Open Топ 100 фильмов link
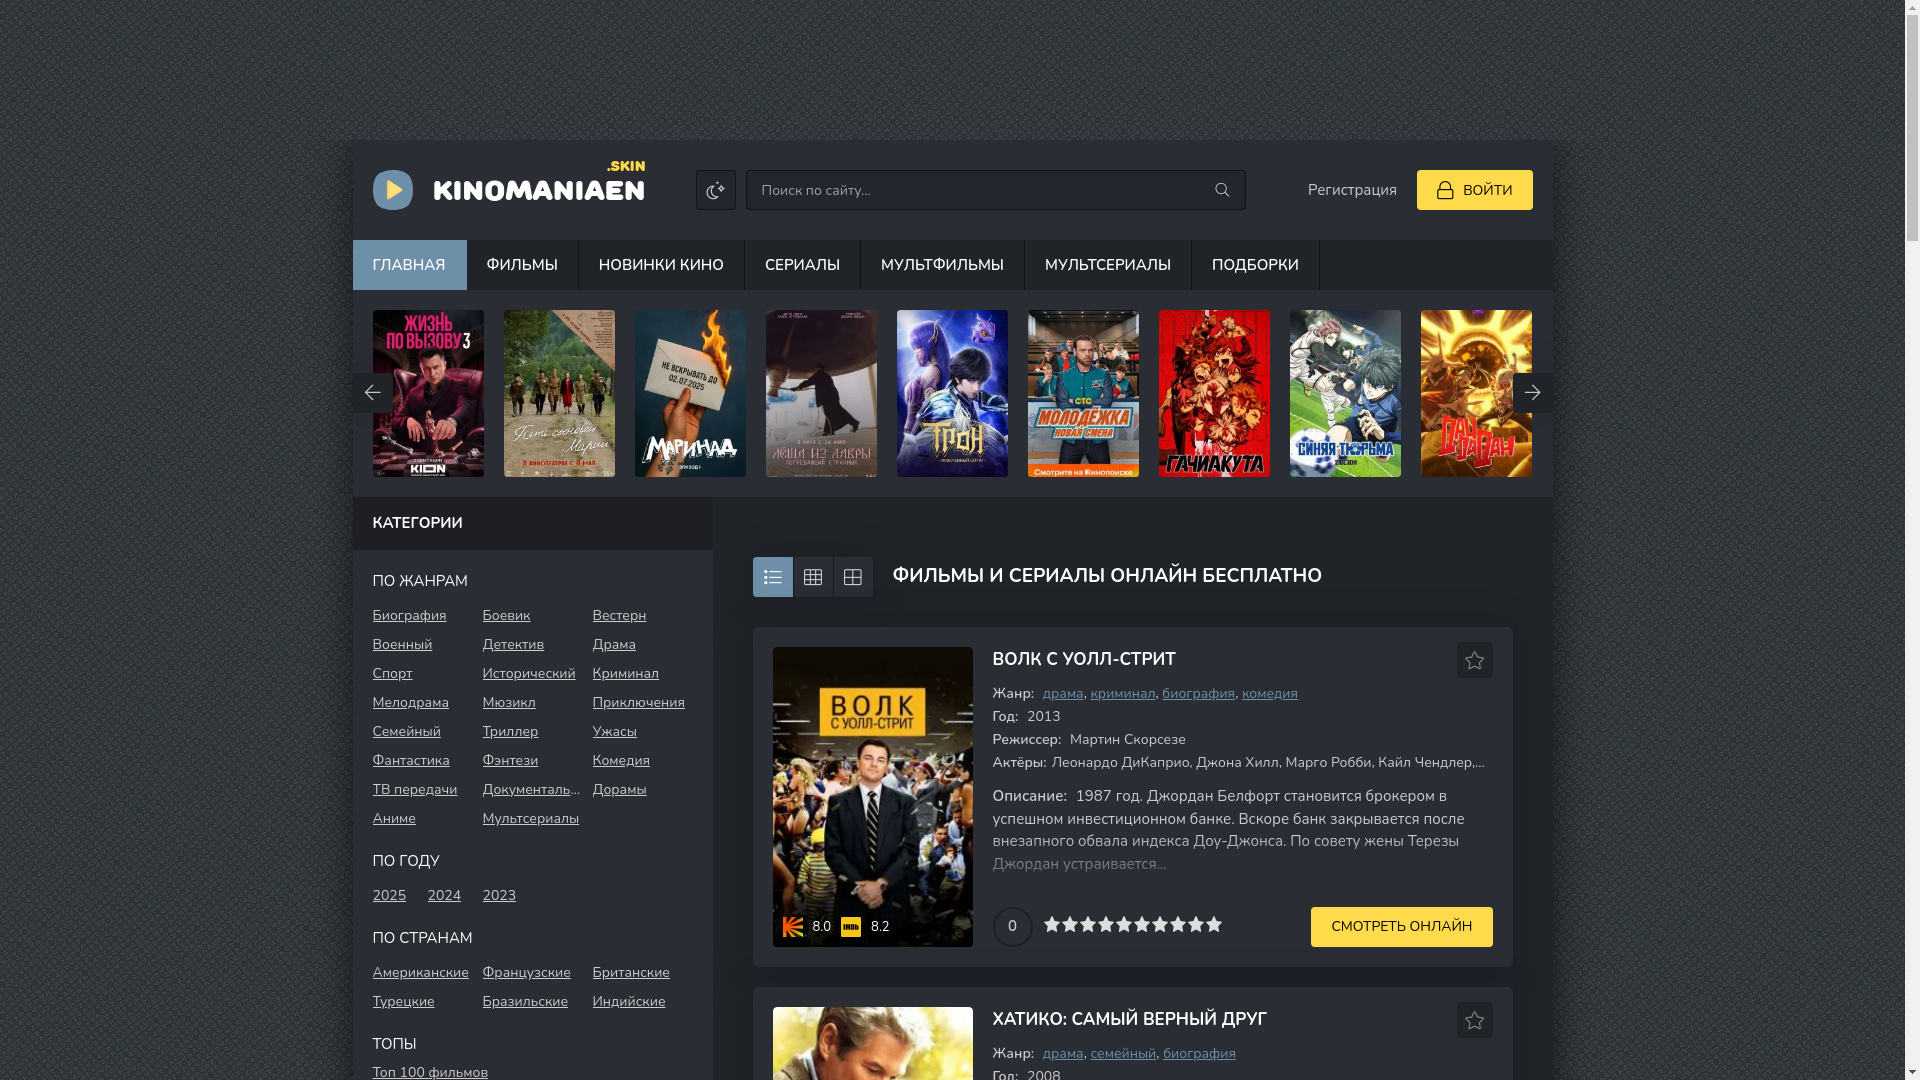The image size is (1920, 1080). point(430,1072)
